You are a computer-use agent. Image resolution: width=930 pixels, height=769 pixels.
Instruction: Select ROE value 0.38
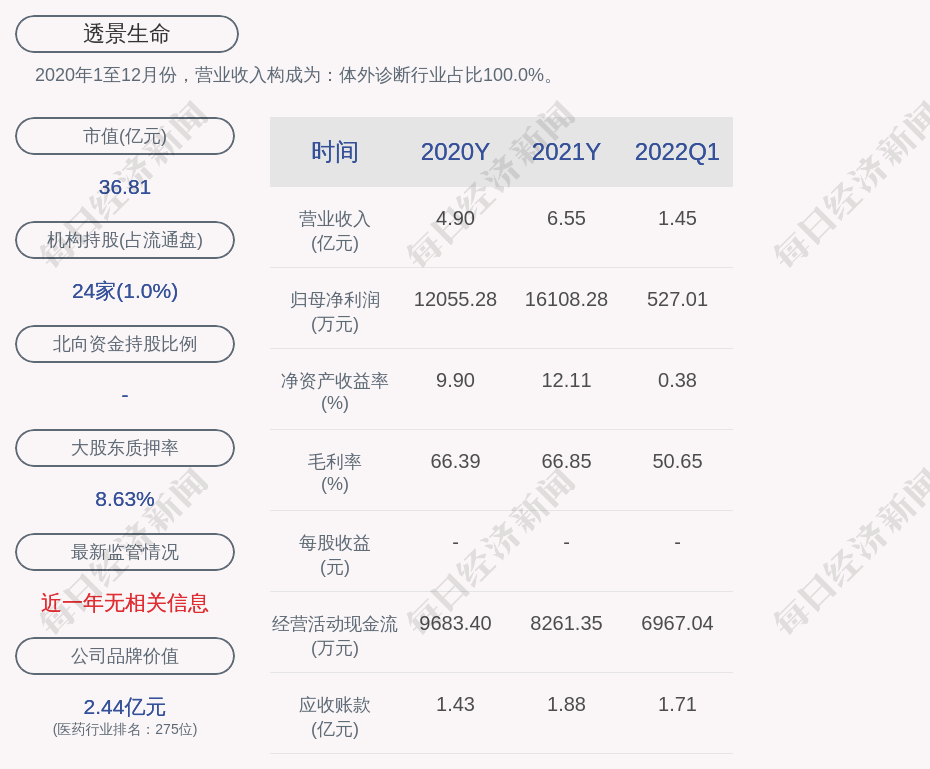coord(677,380)
